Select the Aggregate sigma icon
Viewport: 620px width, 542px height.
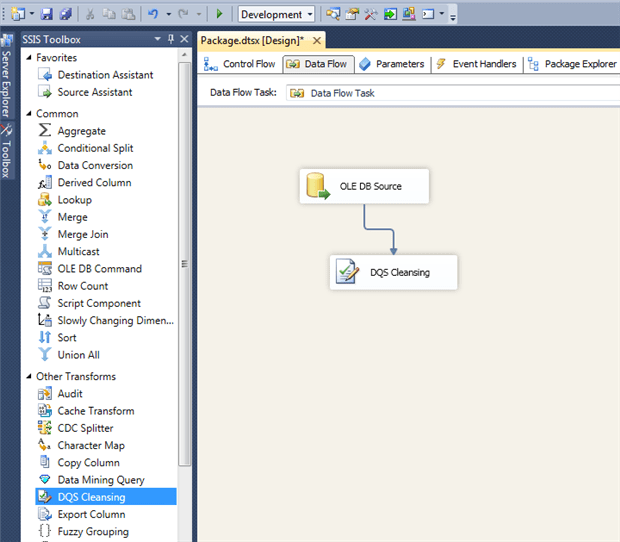pyautogui.click(x=45, y=130)
